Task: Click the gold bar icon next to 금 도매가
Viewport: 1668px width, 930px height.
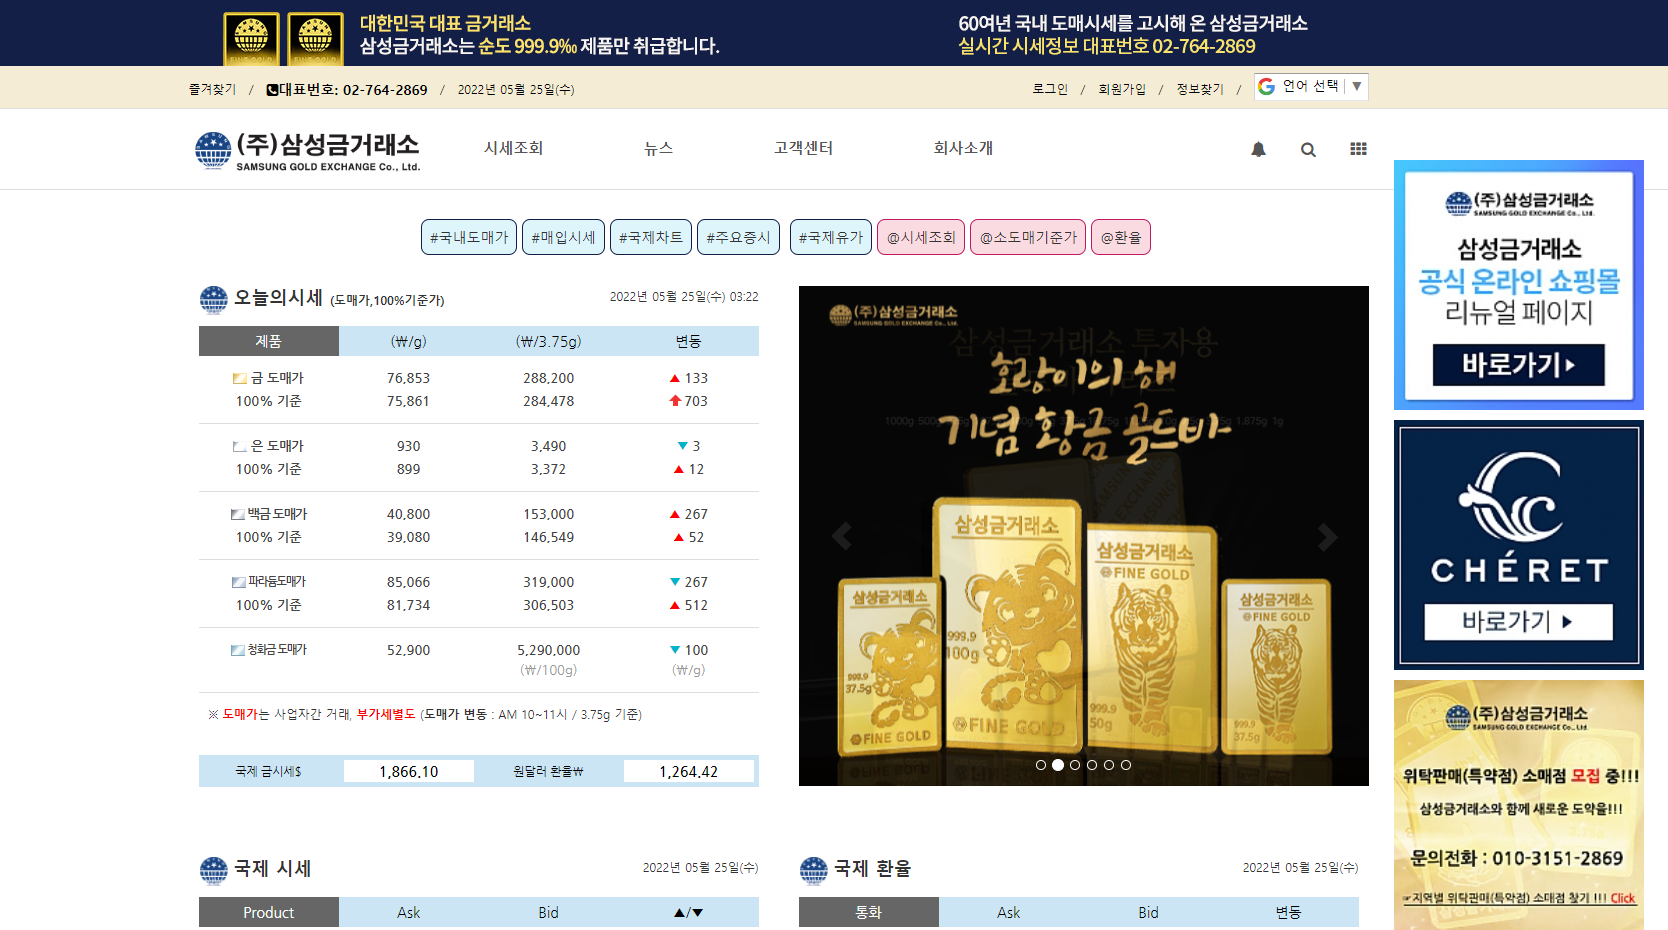Action: pyautogui.click(x=240, y=378)
